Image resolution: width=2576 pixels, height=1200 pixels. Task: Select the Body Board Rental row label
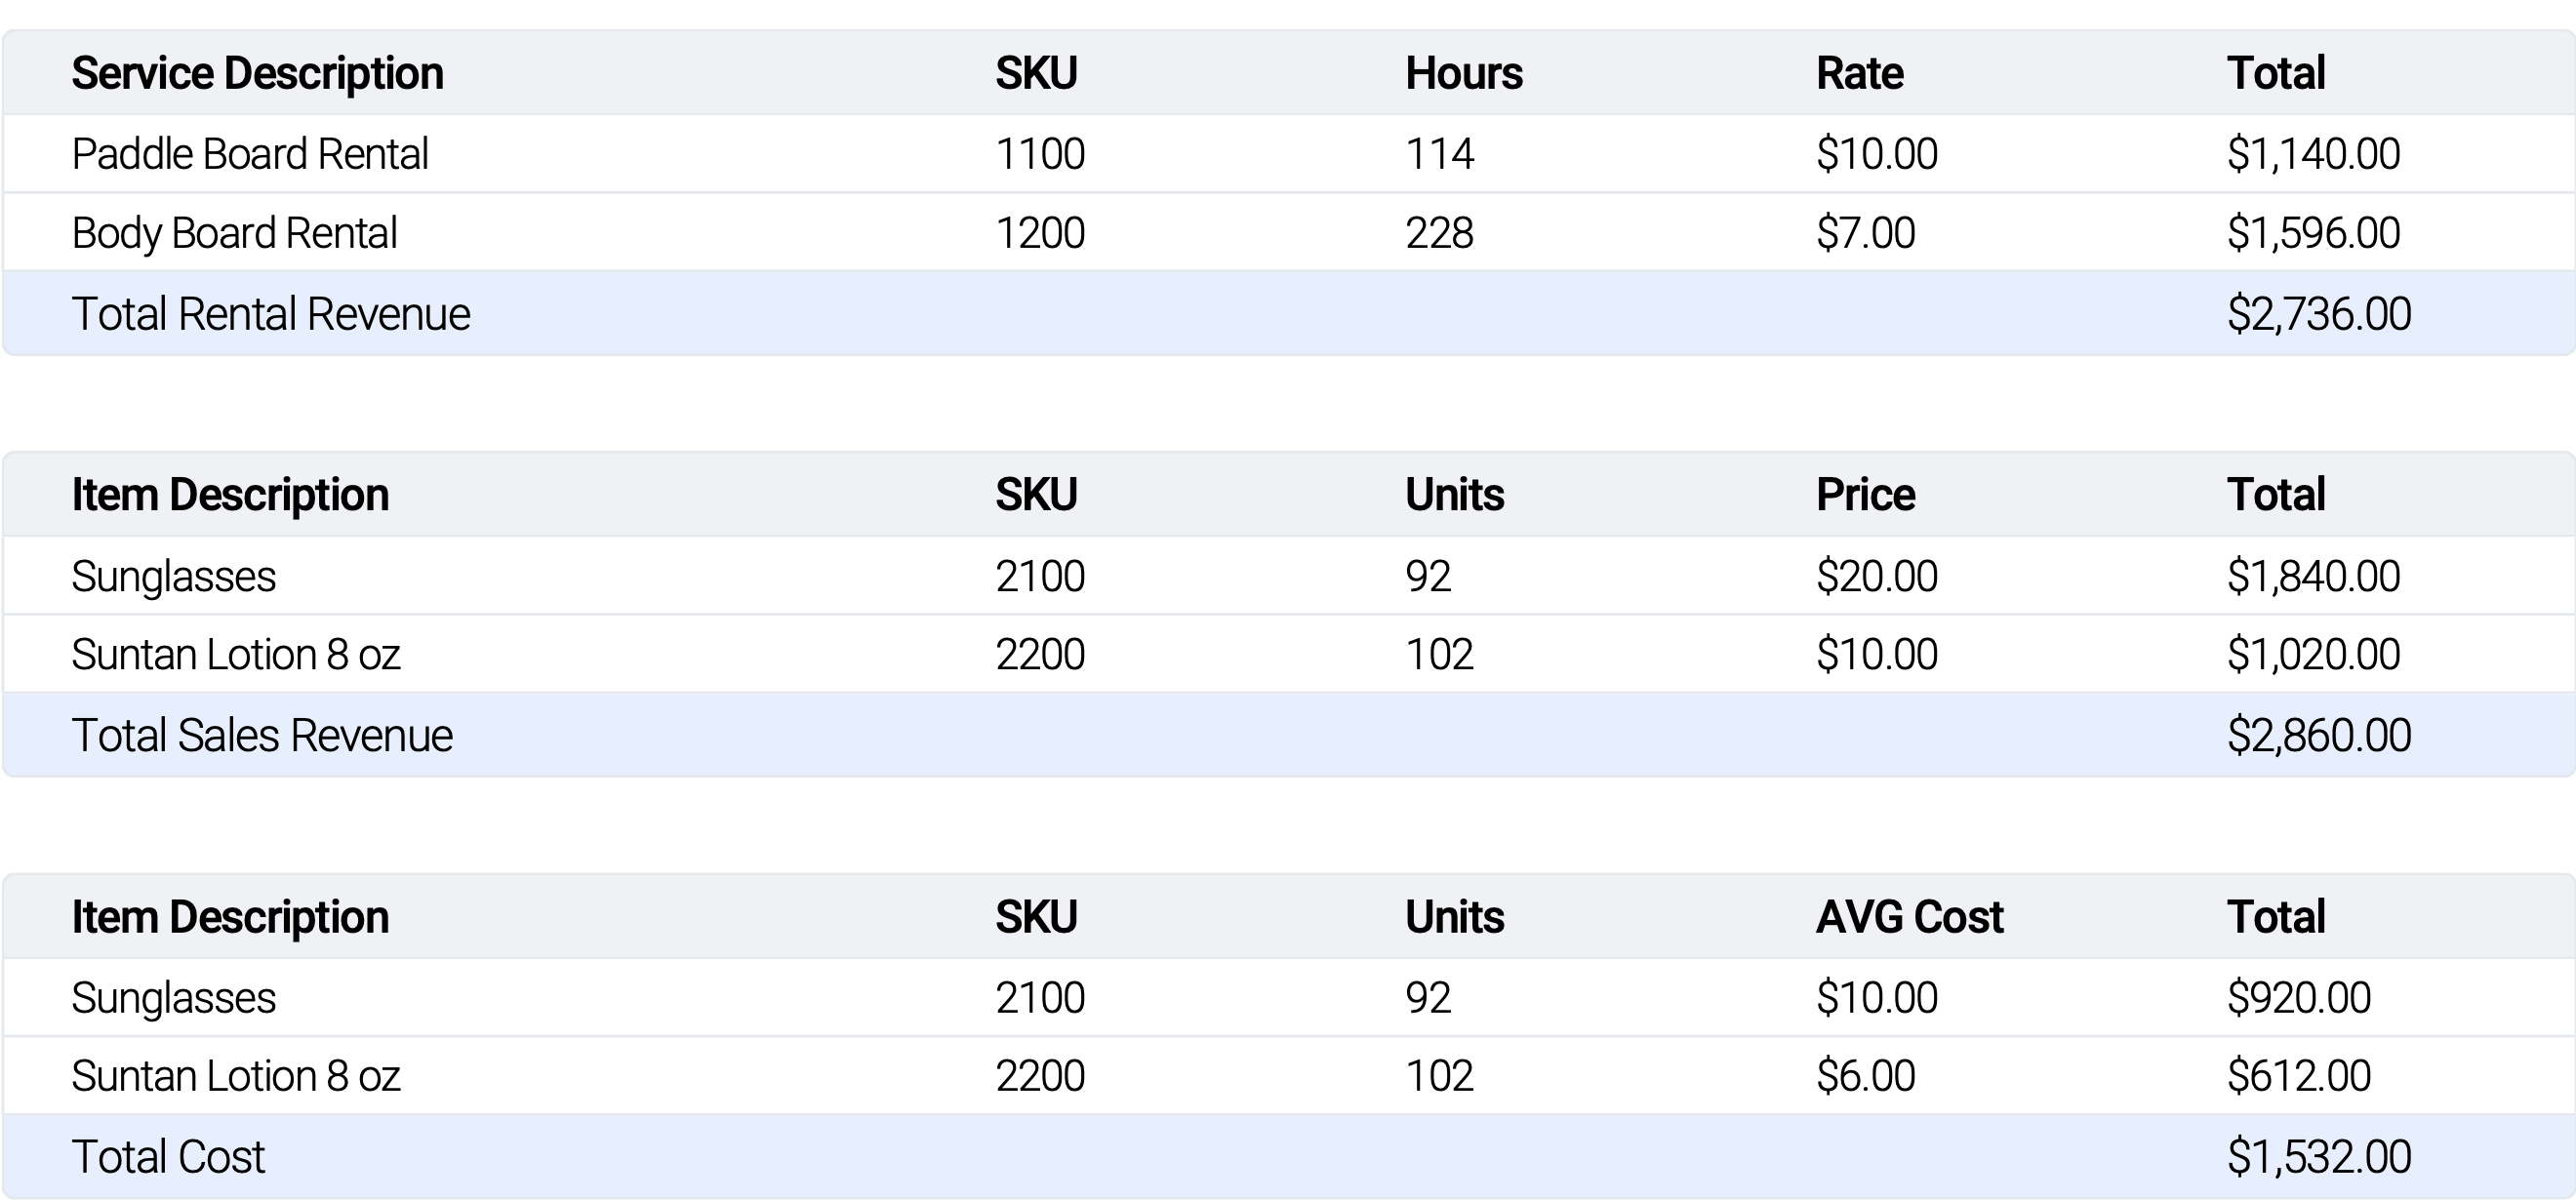click(234, 233)
